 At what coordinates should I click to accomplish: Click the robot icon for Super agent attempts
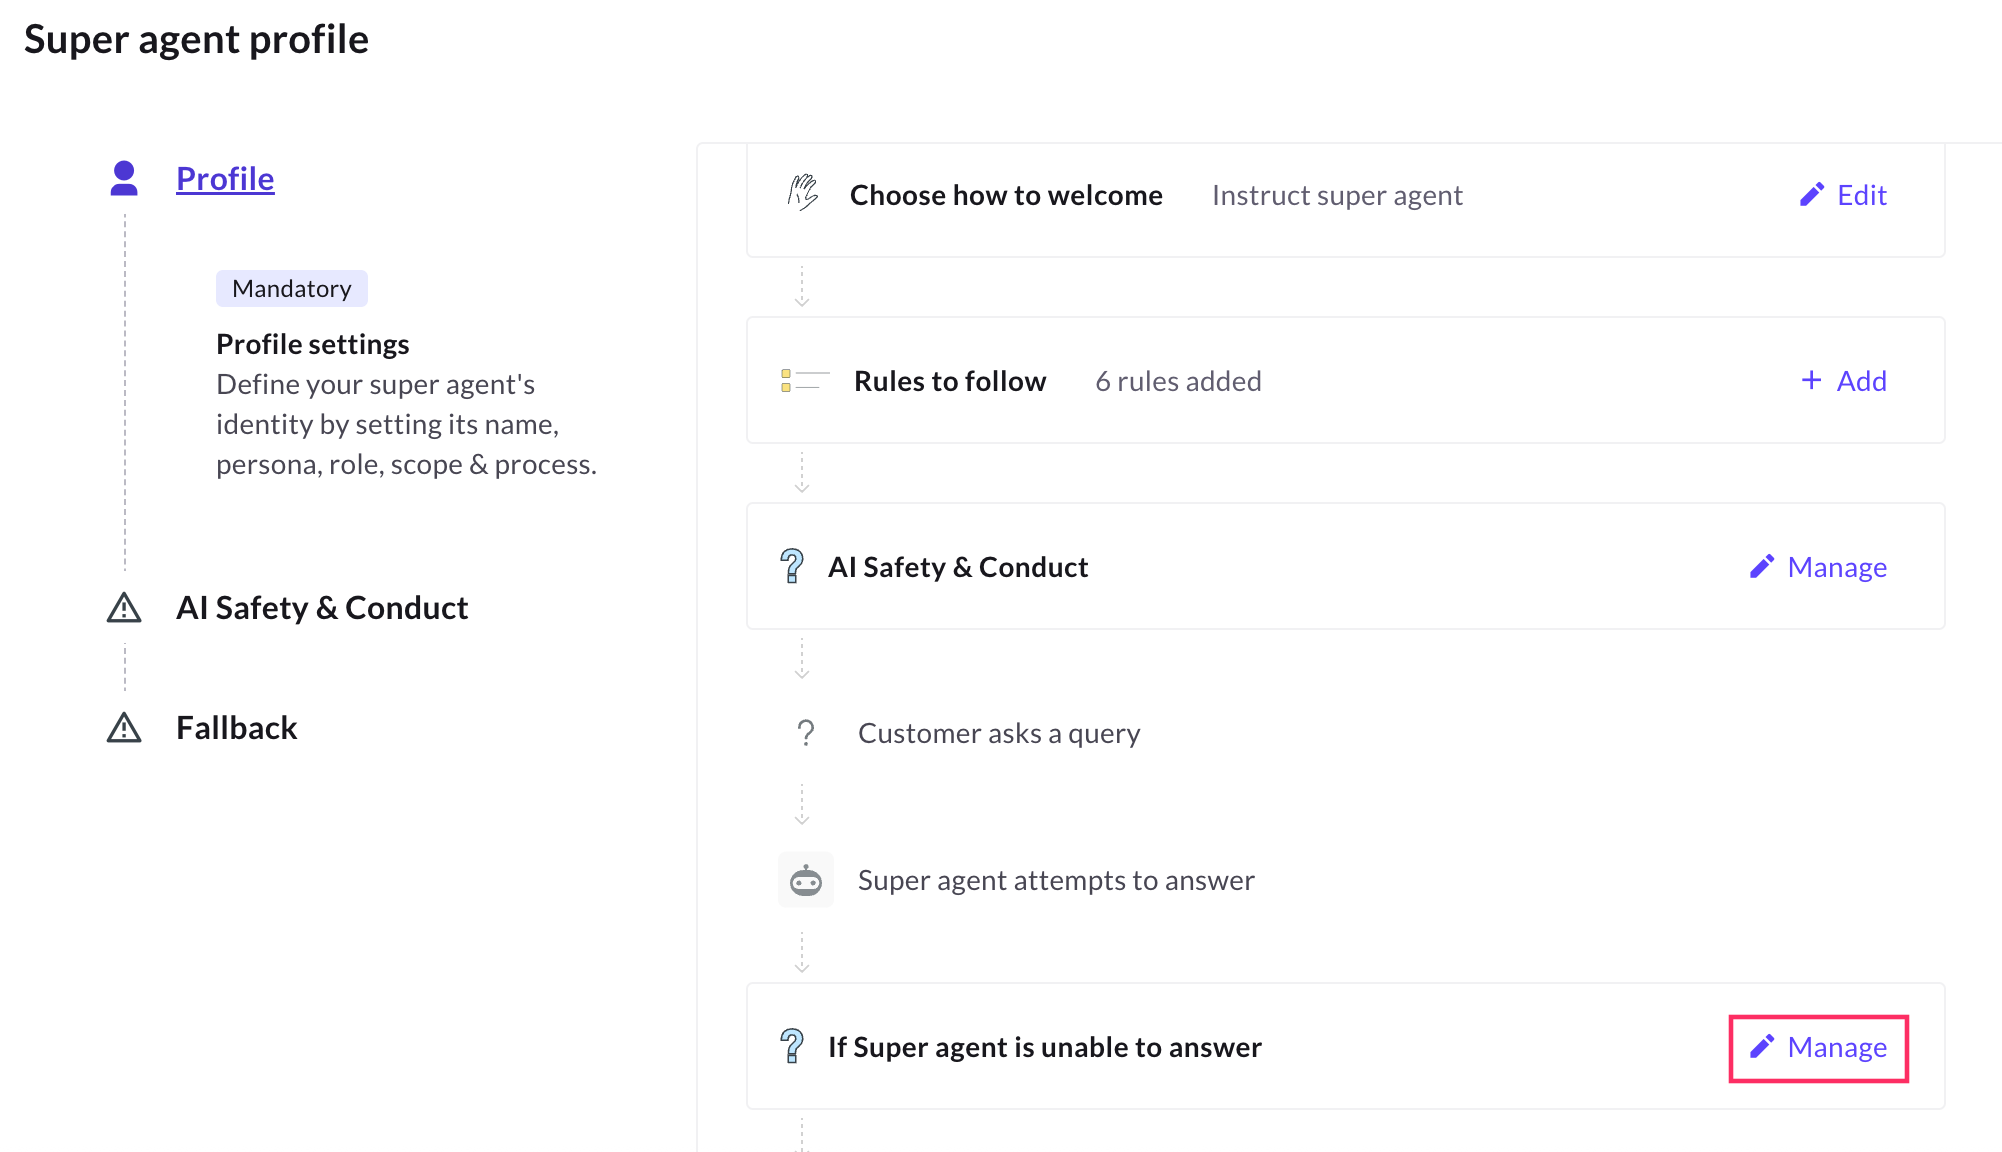[805, 880]
